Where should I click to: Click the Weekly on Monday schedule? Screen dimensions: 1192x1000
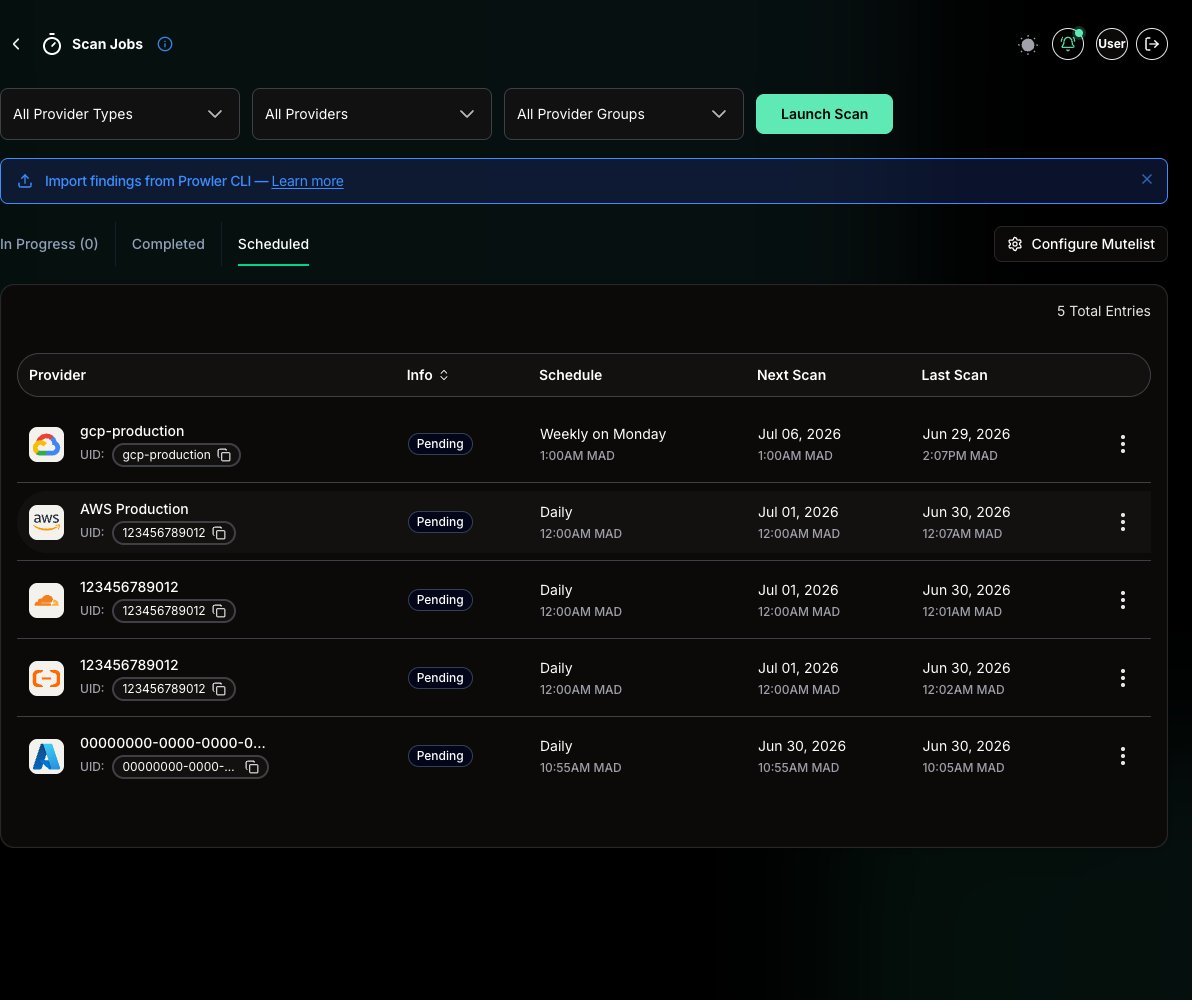point(603,434)
